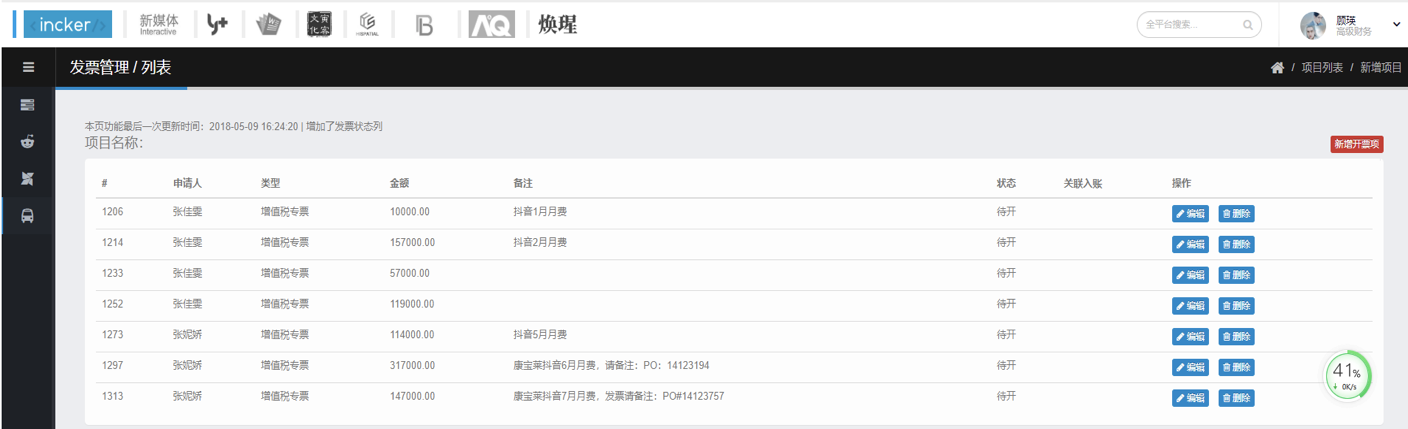
Task: Click the user avatar picture
Action: pos(1313,25)
